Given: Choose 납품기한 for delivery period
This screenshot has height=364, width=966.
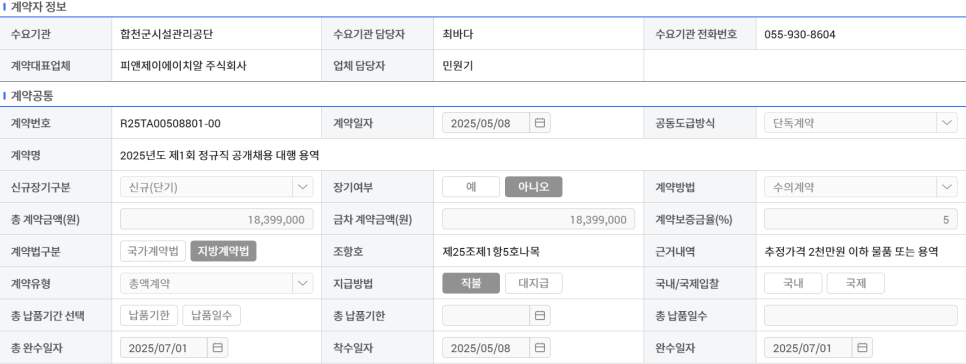Looking at the screenshot, I should point(148,315).
